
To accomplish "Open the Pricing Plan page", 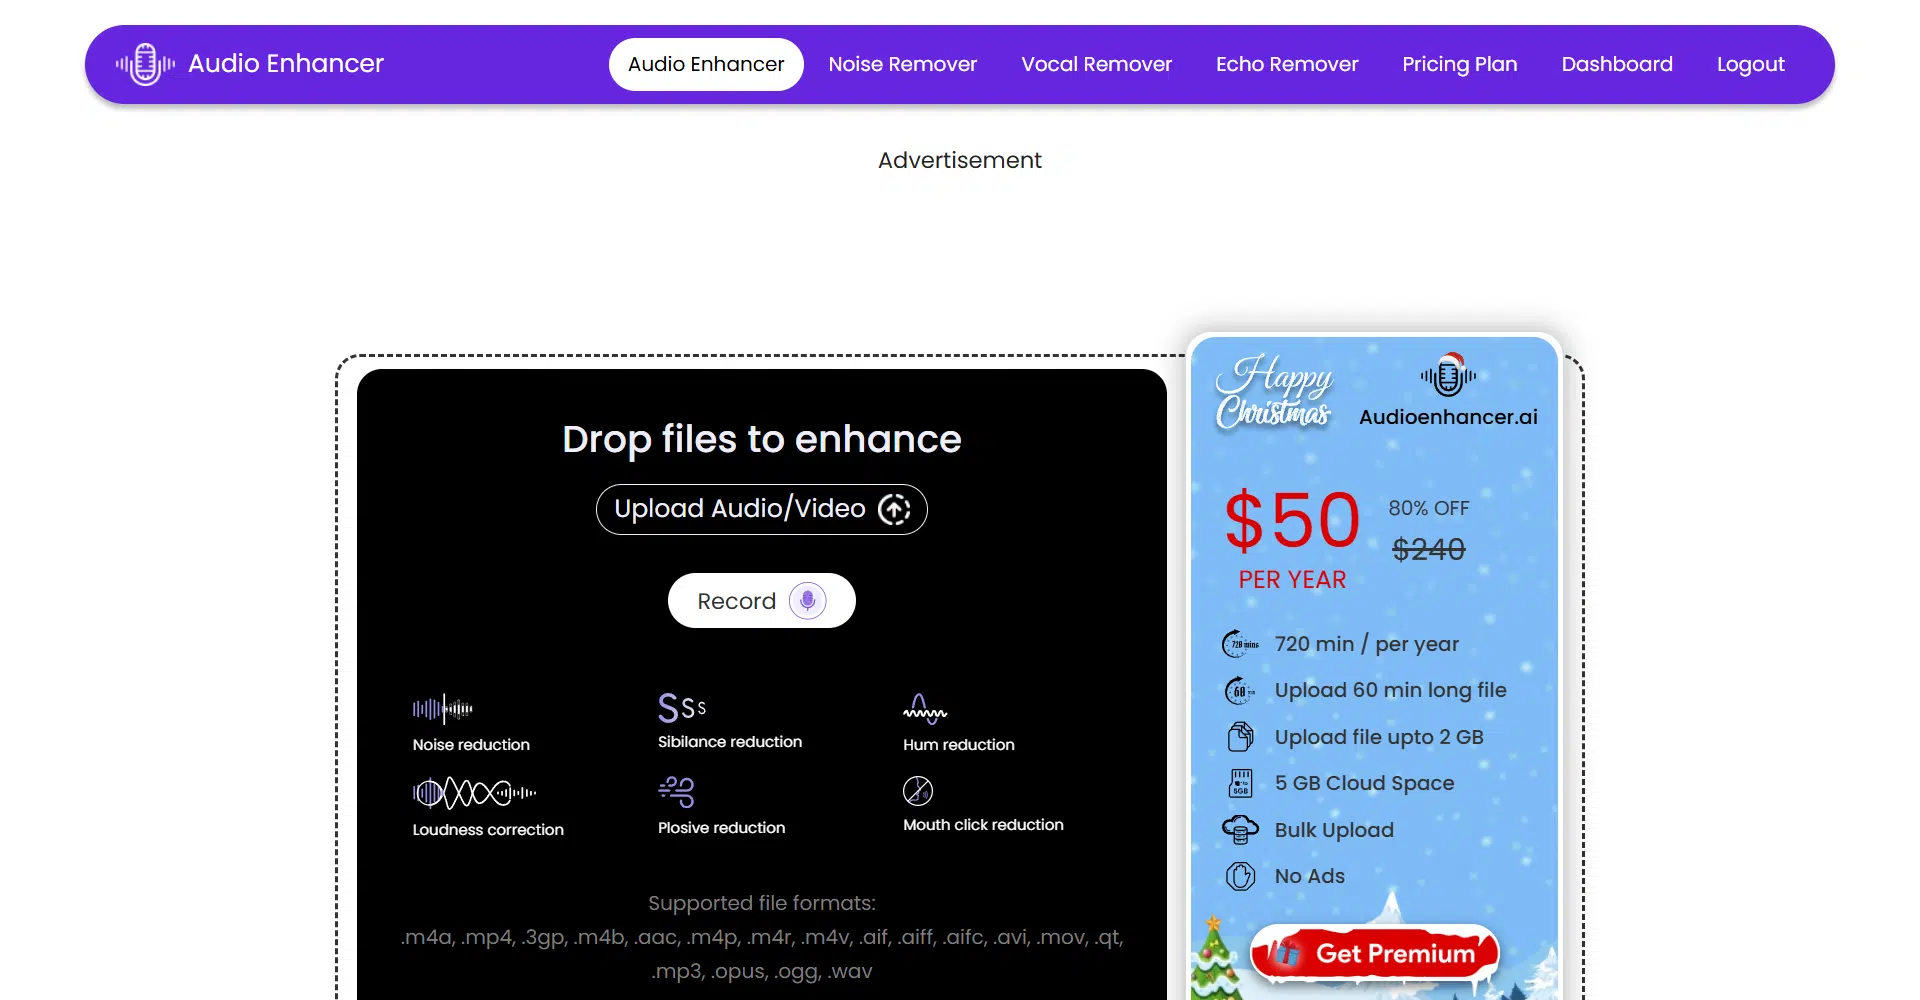I will click(x=1459, y=64).
